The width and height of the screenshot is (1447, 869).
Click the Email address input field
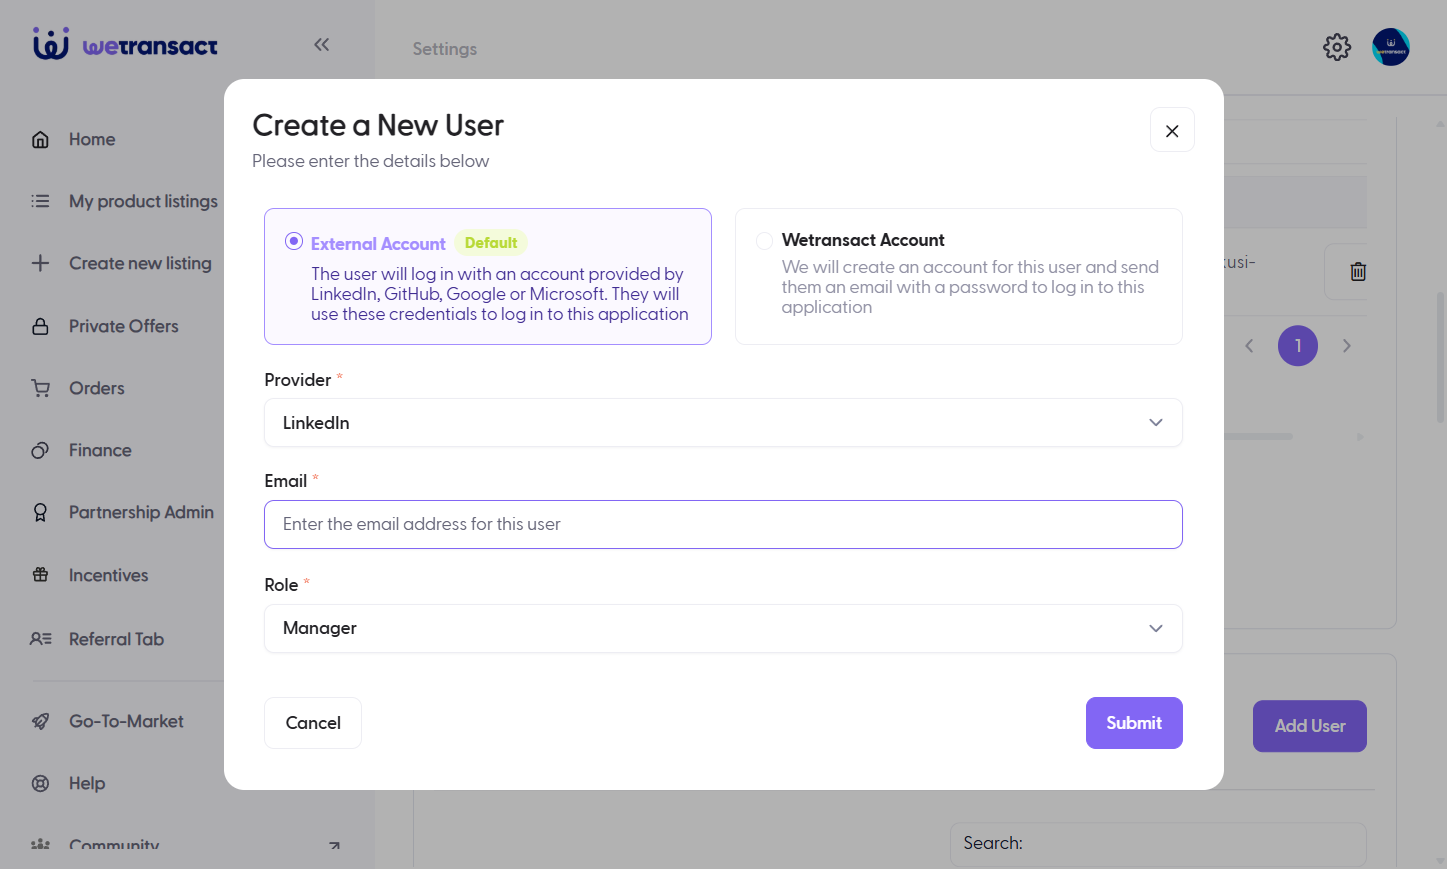click(x=723, y=524)
